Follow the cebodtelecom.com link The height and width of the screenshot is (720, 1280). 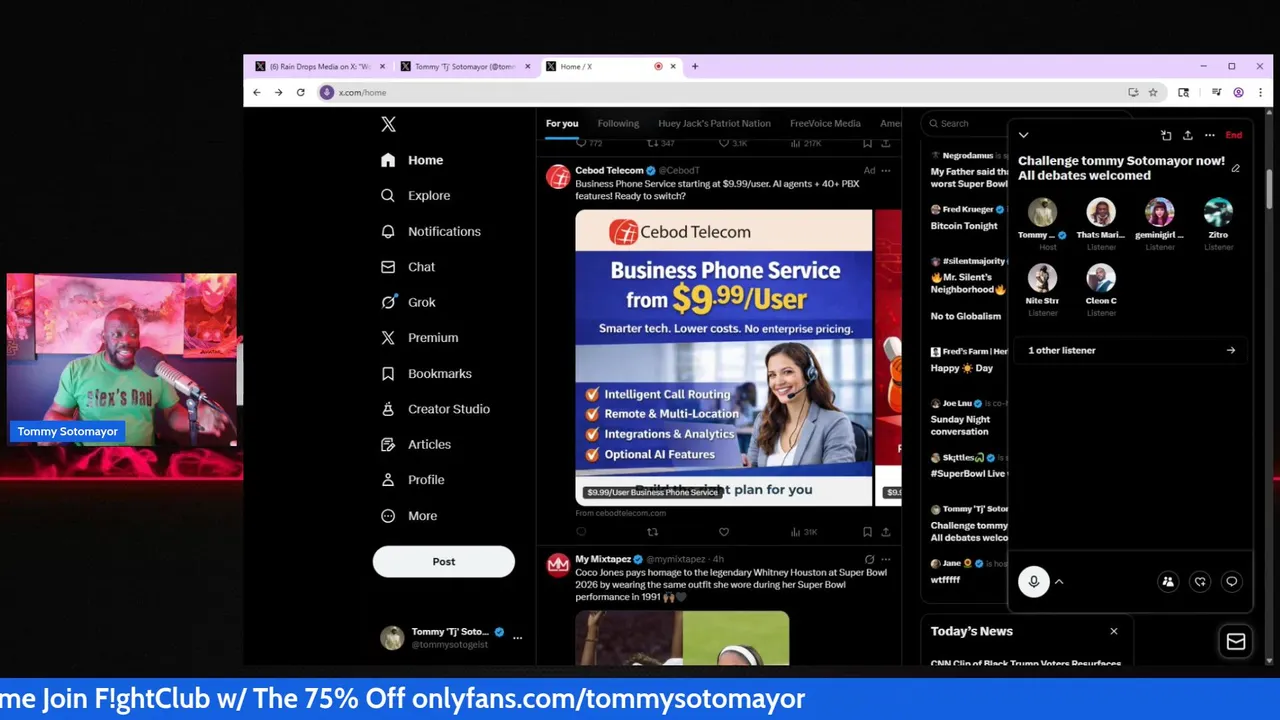tap(620, 513)
